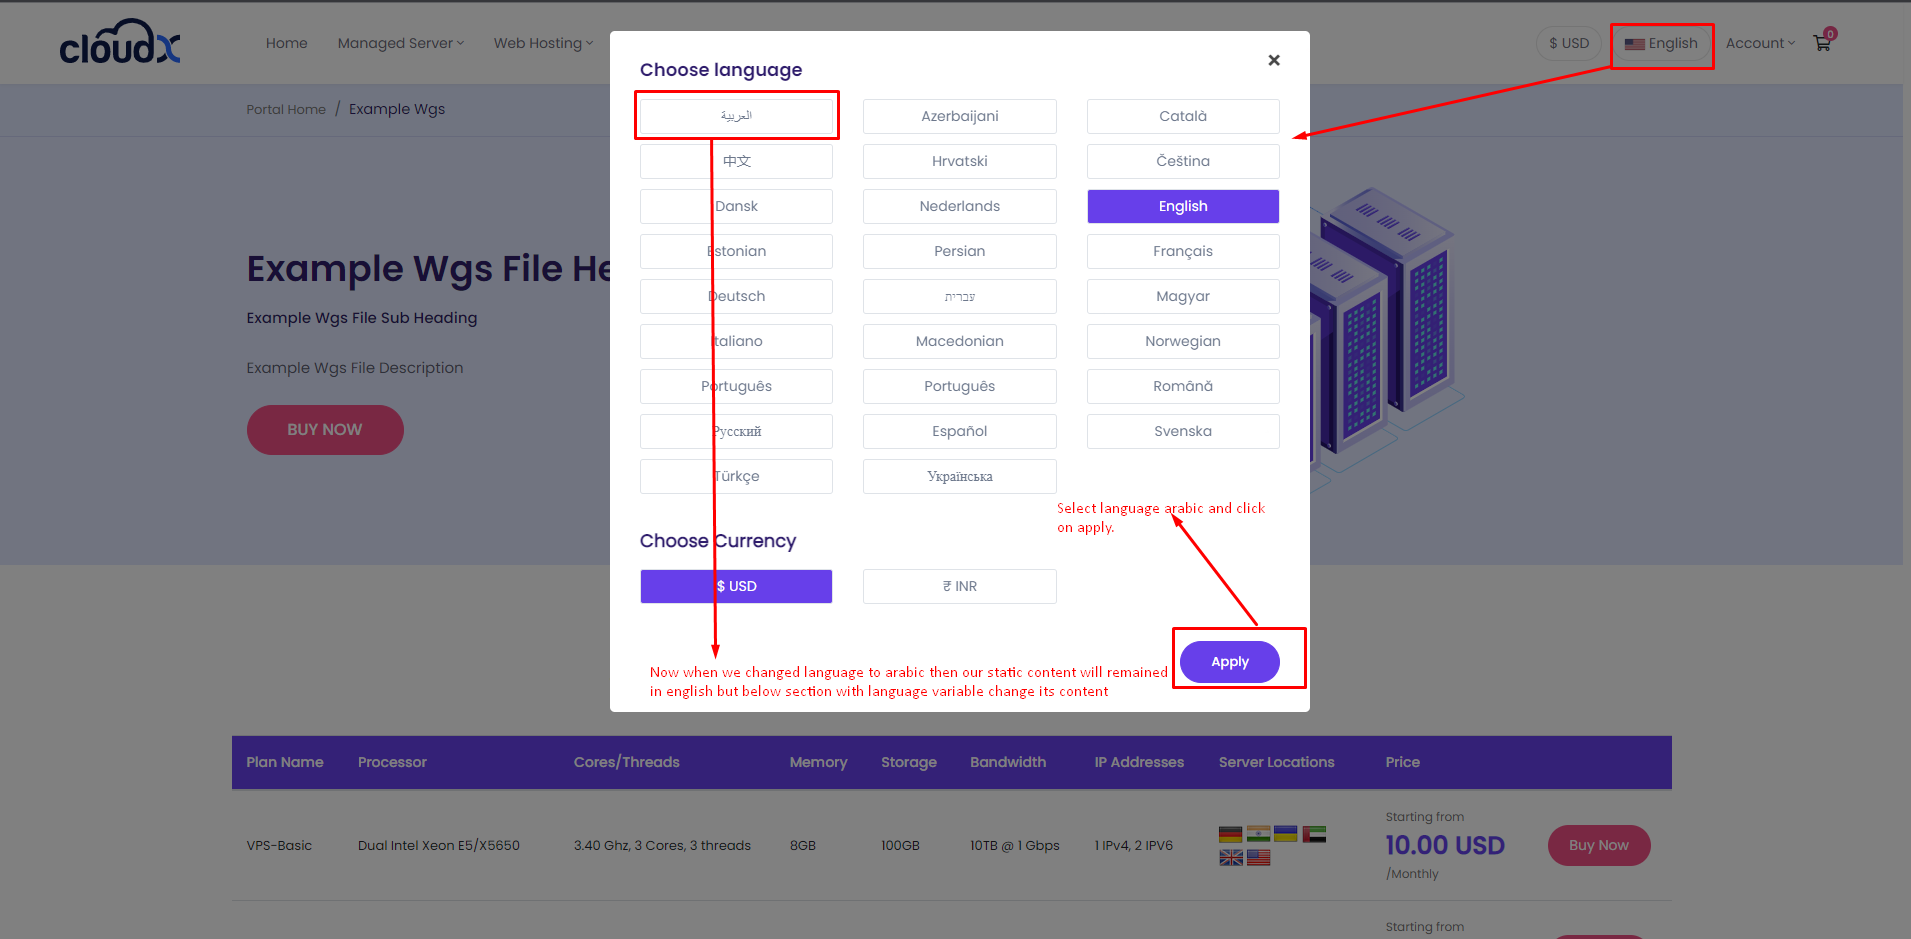The image size is (1911, 939).
Task: Go to the Home menu item
Action: point(286,43)
